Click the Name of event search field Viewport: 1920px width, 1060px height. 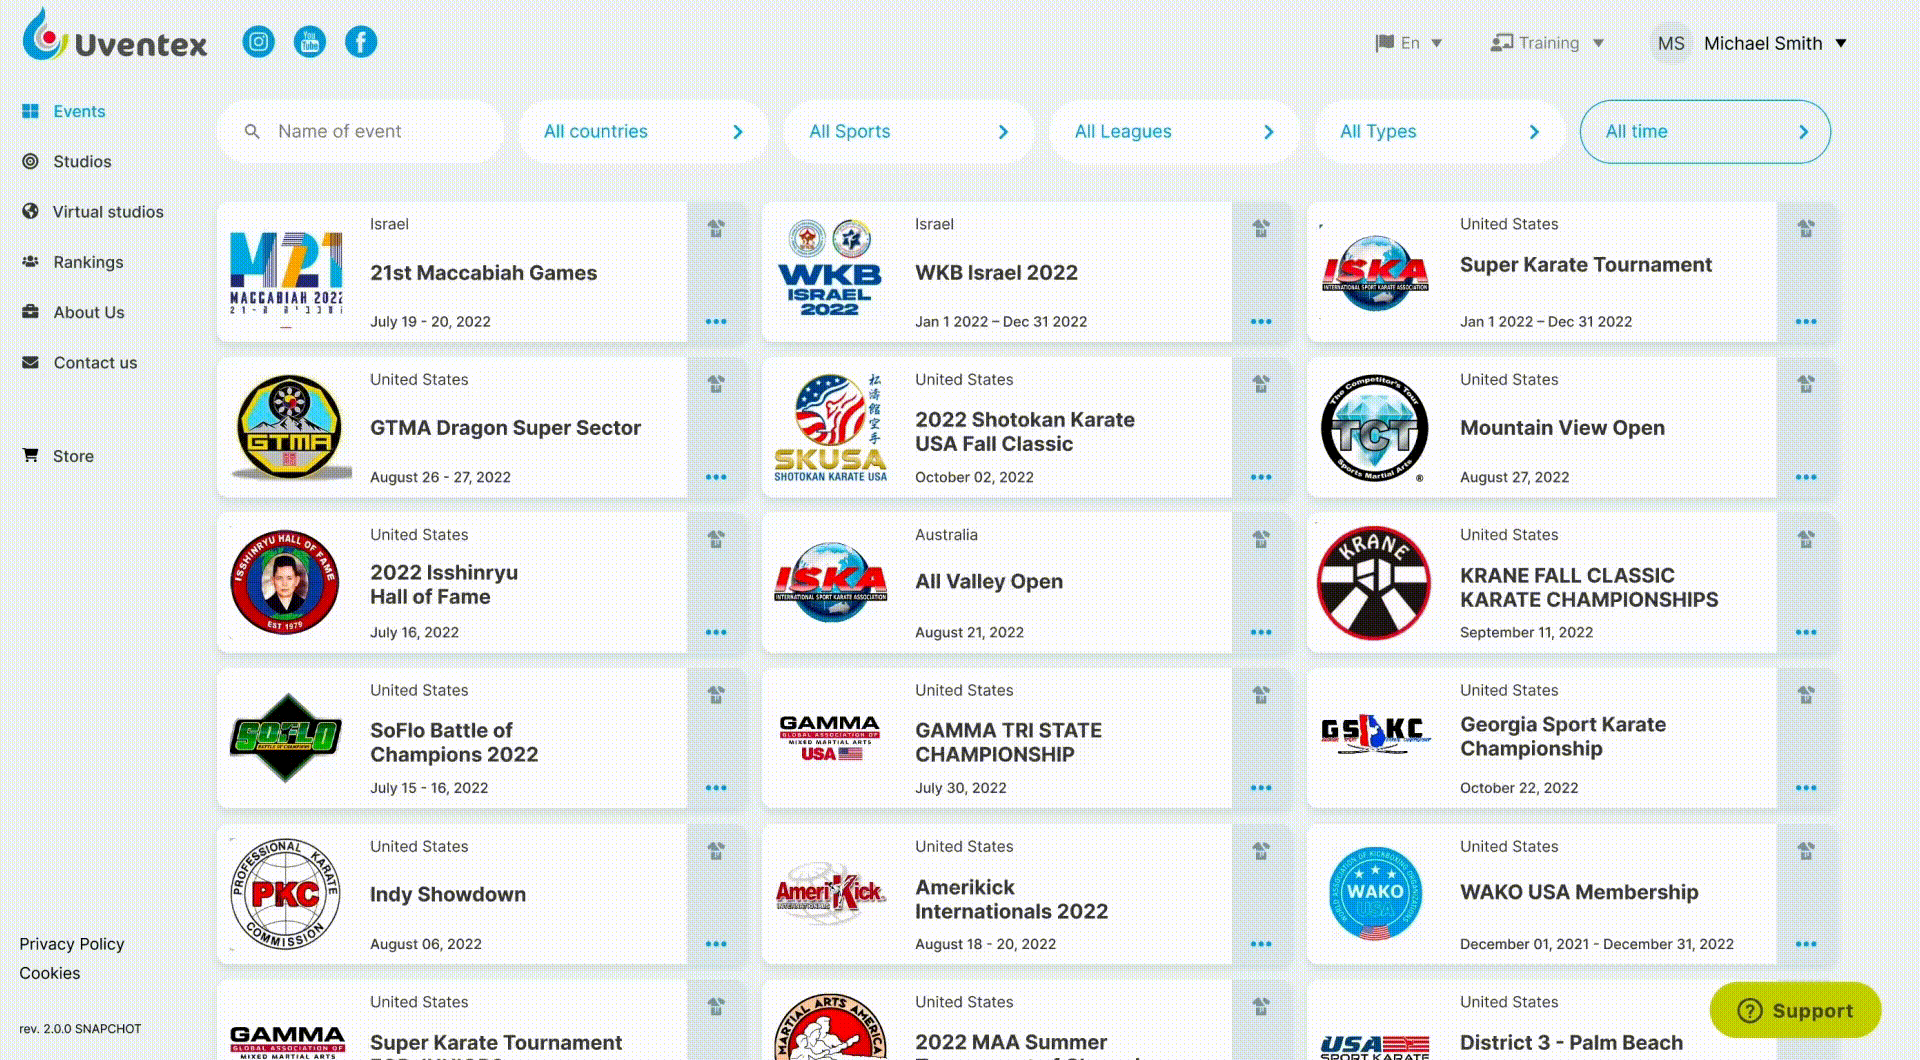tap(360, 131)
